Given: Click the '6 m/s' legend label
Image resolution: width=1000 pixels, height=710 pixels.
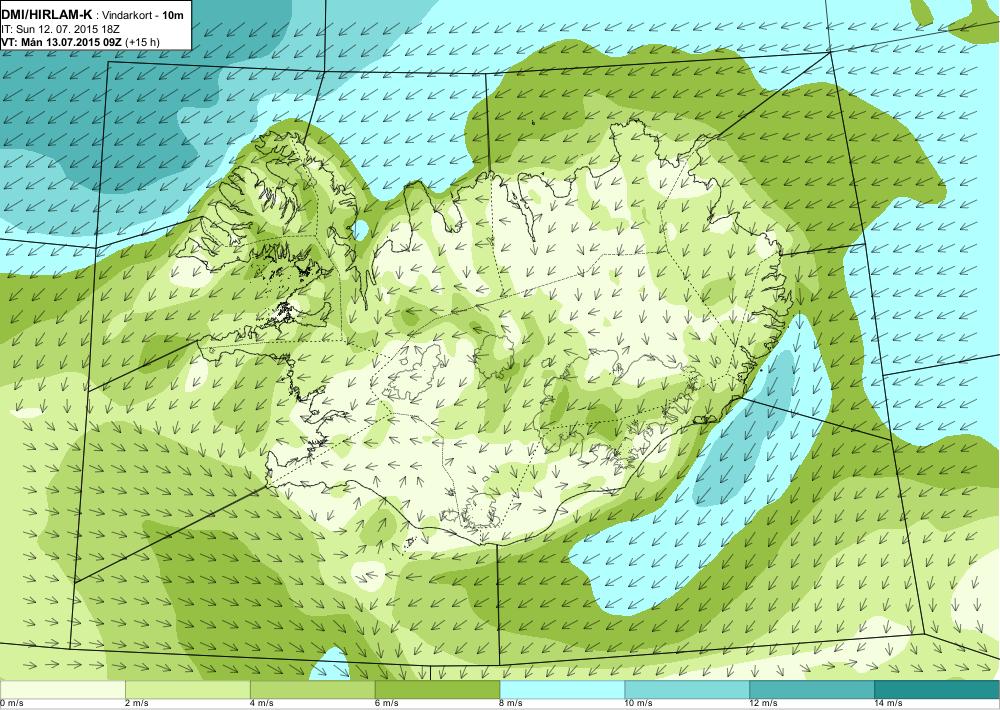Looking at the screenshot, I should pos(387,704).
